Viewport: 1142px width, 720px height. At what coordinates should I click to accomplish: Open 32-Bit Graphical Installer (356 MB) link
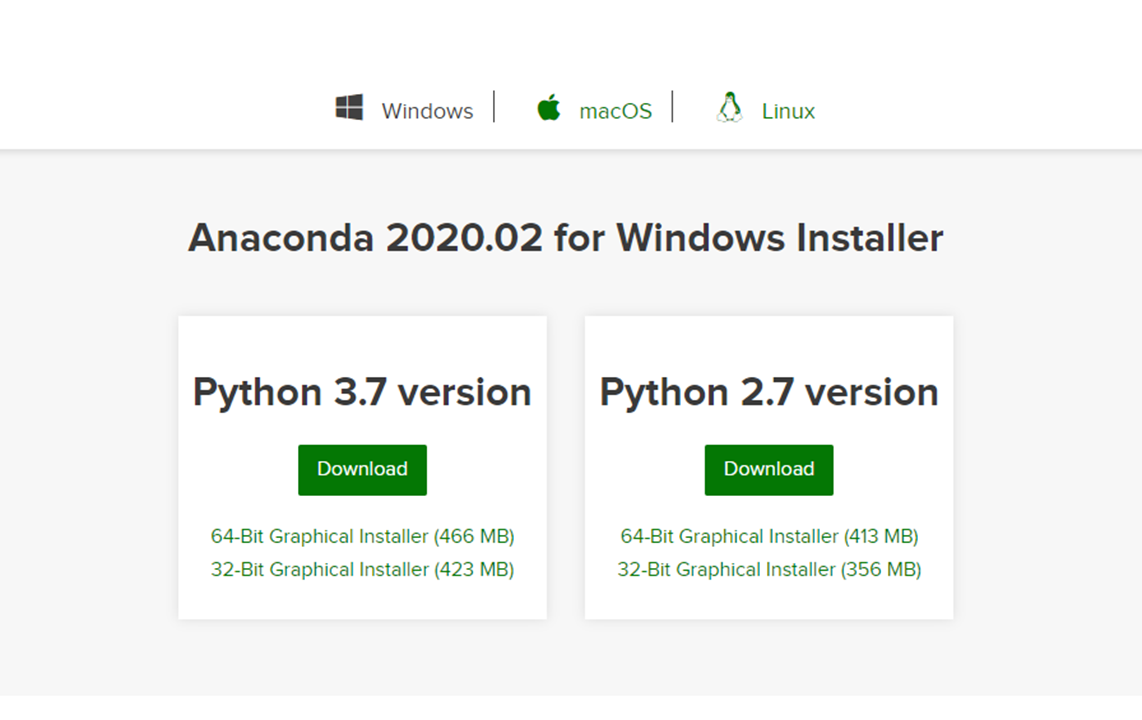tap(769, 569)
